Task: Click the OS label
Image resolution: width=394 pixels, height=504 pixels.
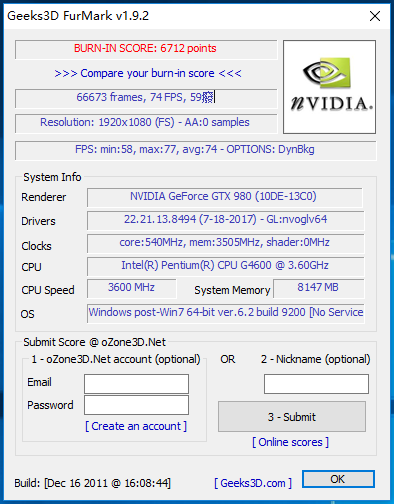Action: coord(27,314)
